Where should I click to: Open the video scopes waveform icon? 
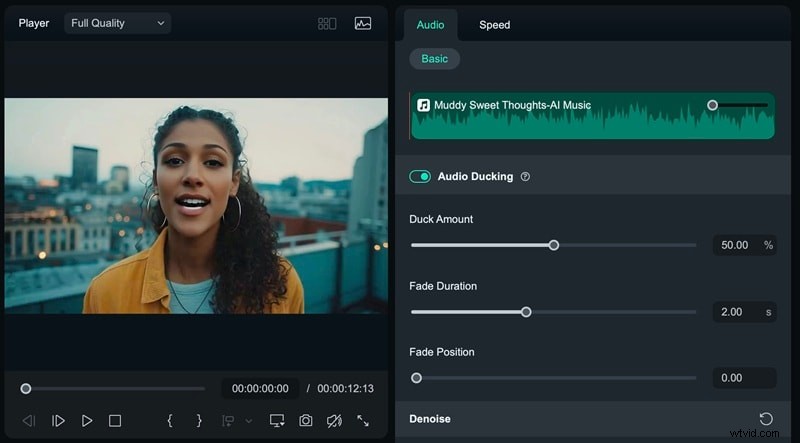coord(363,23)
